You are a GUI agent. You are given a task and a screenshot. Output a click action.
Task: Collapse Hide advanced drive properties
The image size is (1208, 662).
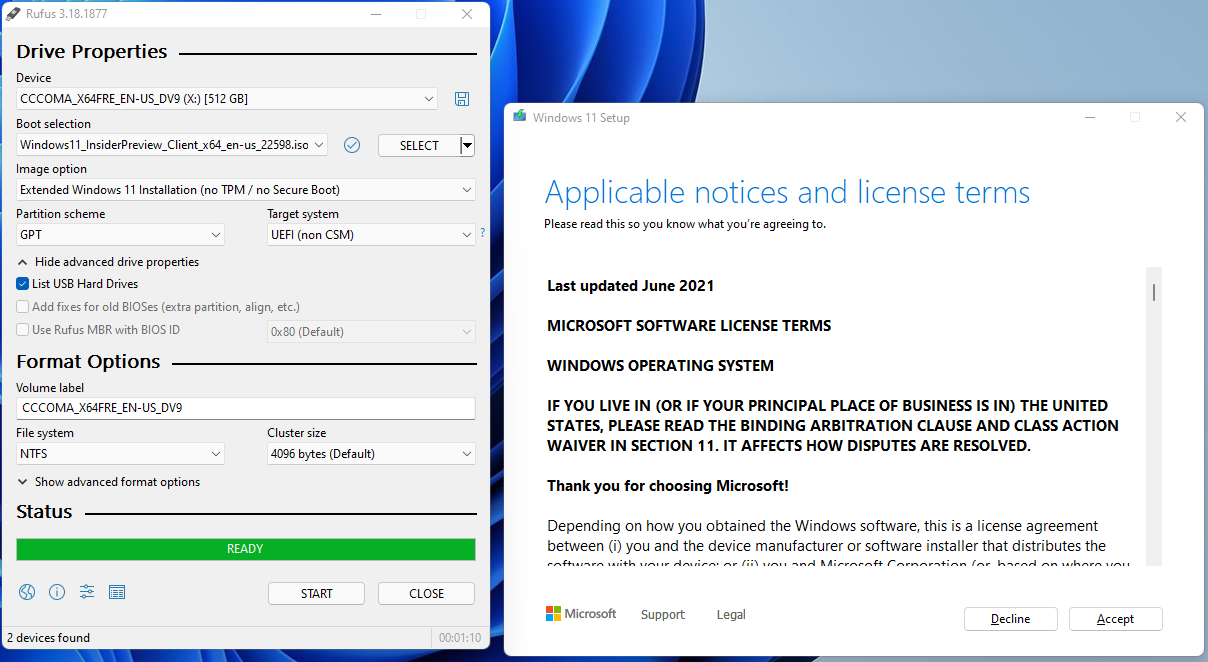(x=108, y=262)
